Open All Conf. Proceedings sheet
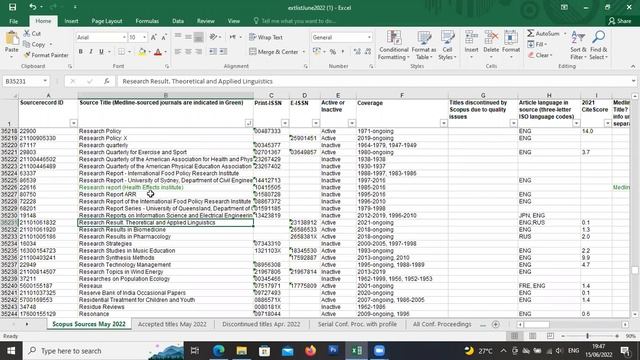640x360 pixels. coord(442,324)
